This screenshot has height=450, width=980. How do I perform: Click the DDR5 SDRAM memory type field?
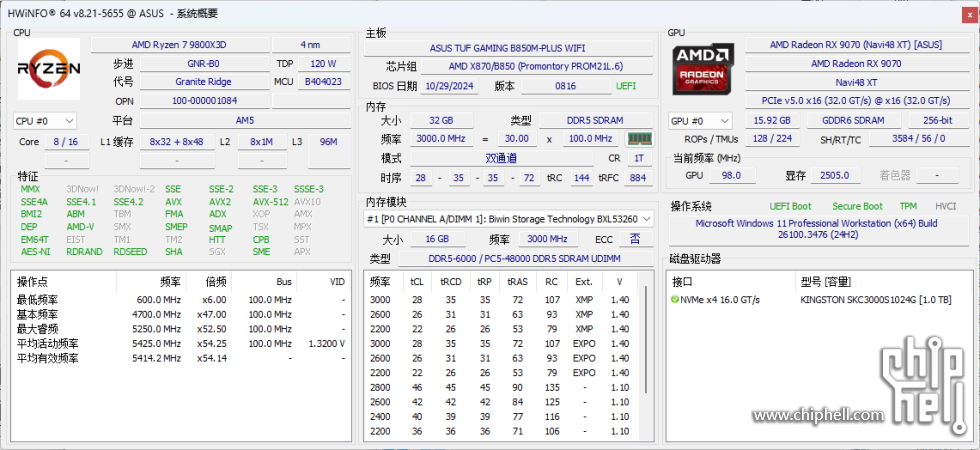point(595,121)
